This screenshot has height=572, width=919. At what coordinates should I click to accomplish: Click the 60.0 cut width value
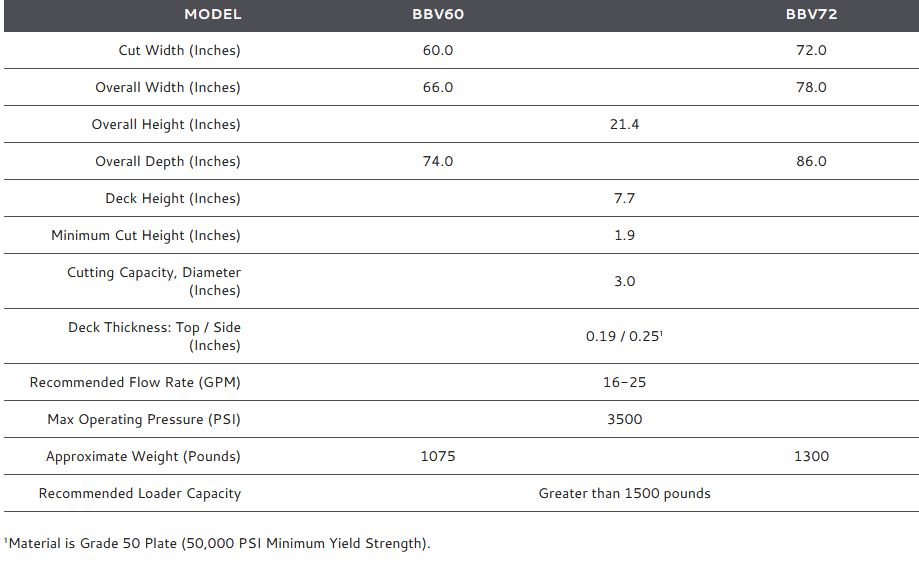click(438, 50)
